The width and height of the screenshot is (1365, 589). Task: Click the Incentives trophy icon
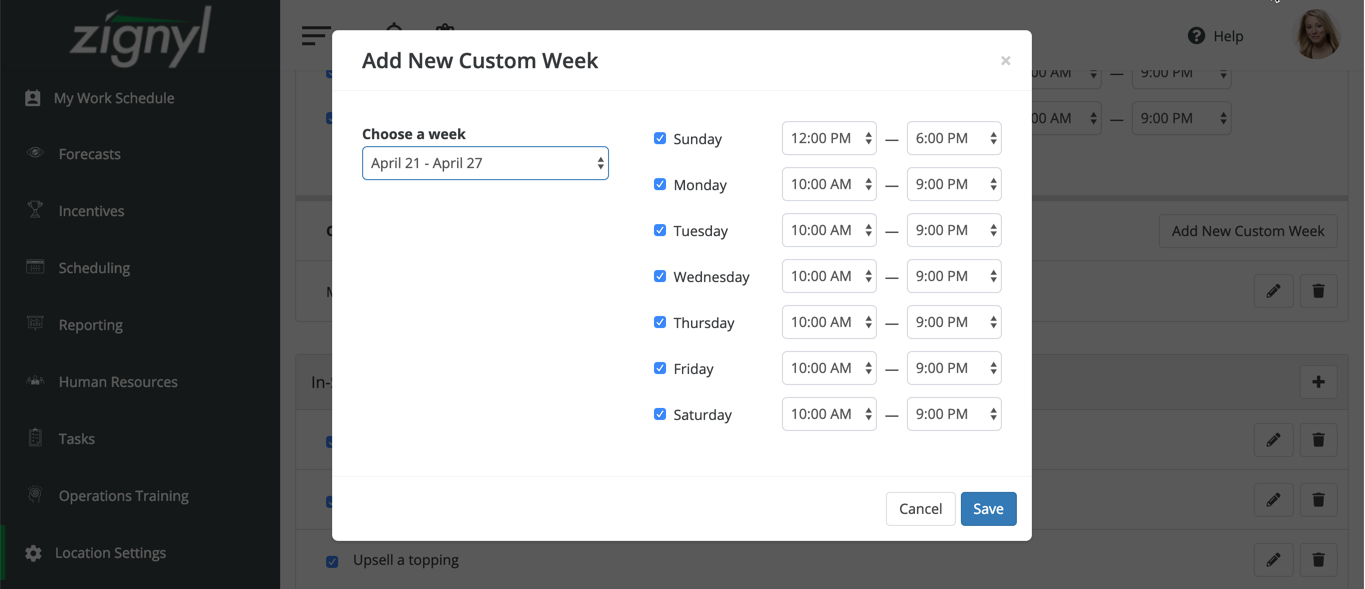35,211
